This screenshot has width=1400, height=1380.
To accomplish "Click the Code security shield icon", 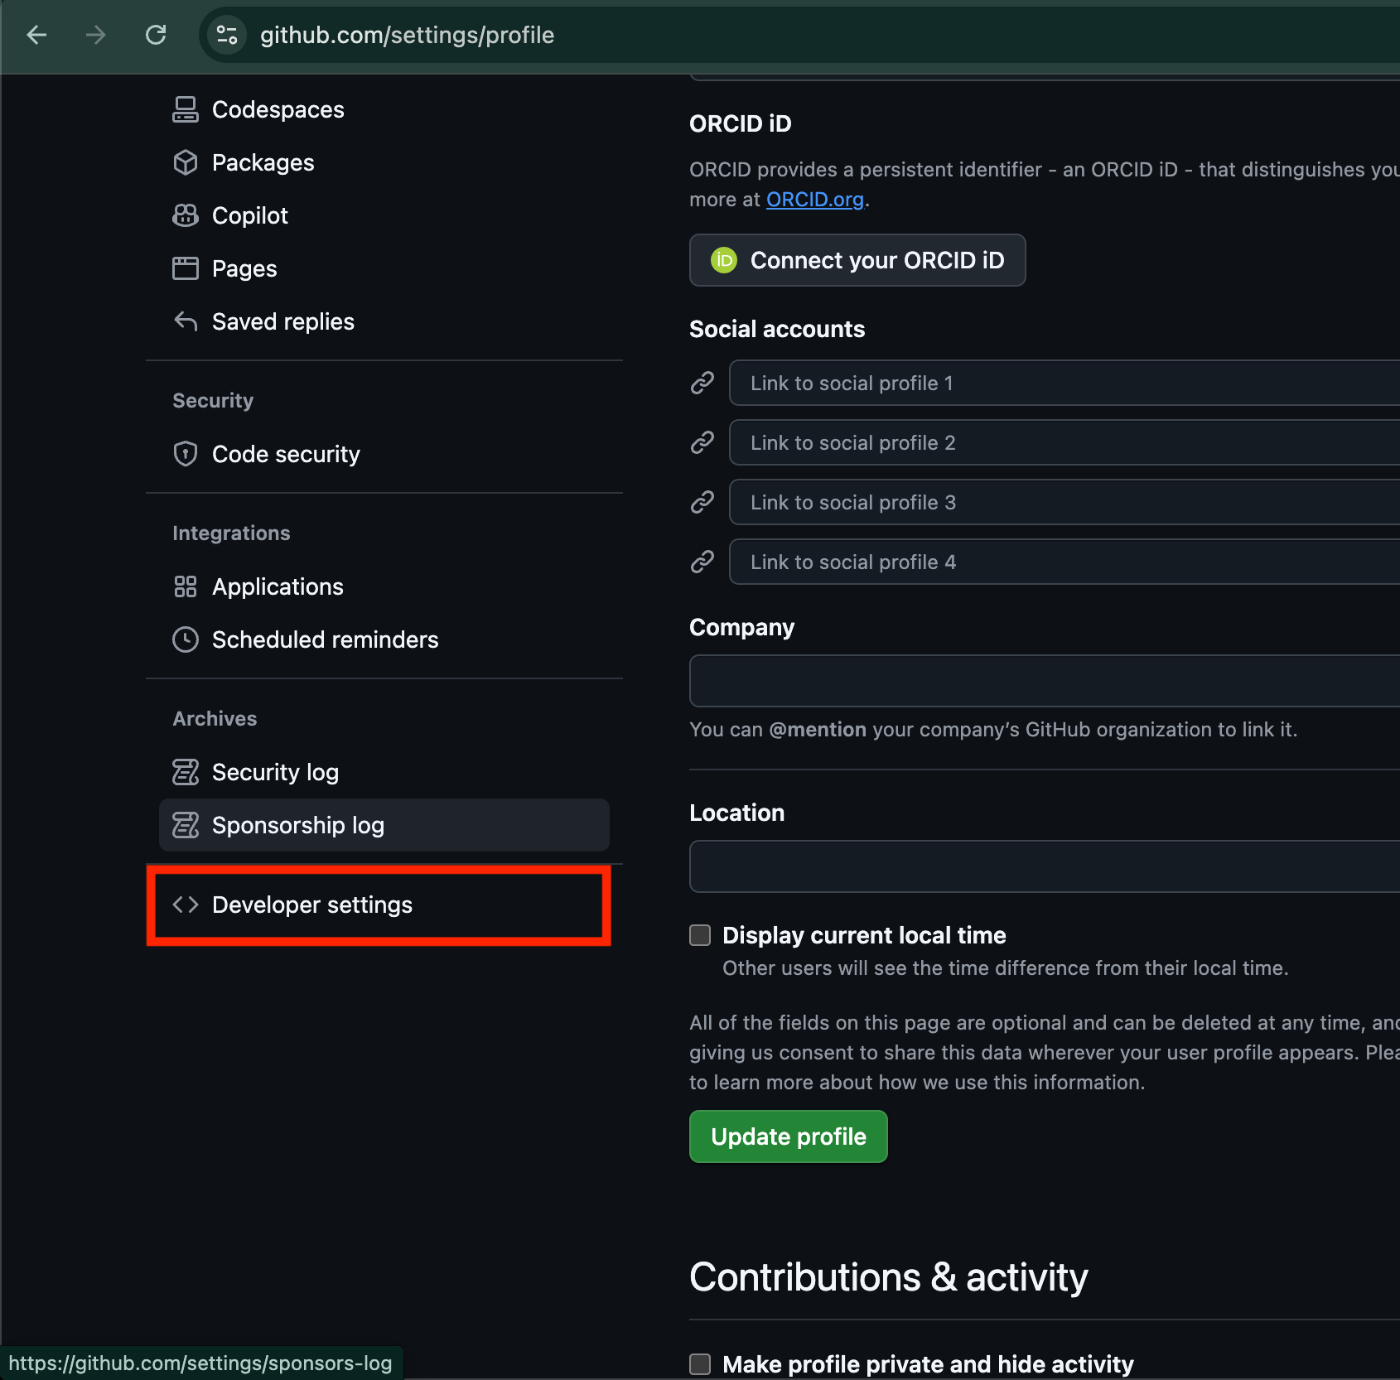I will 185,454.
